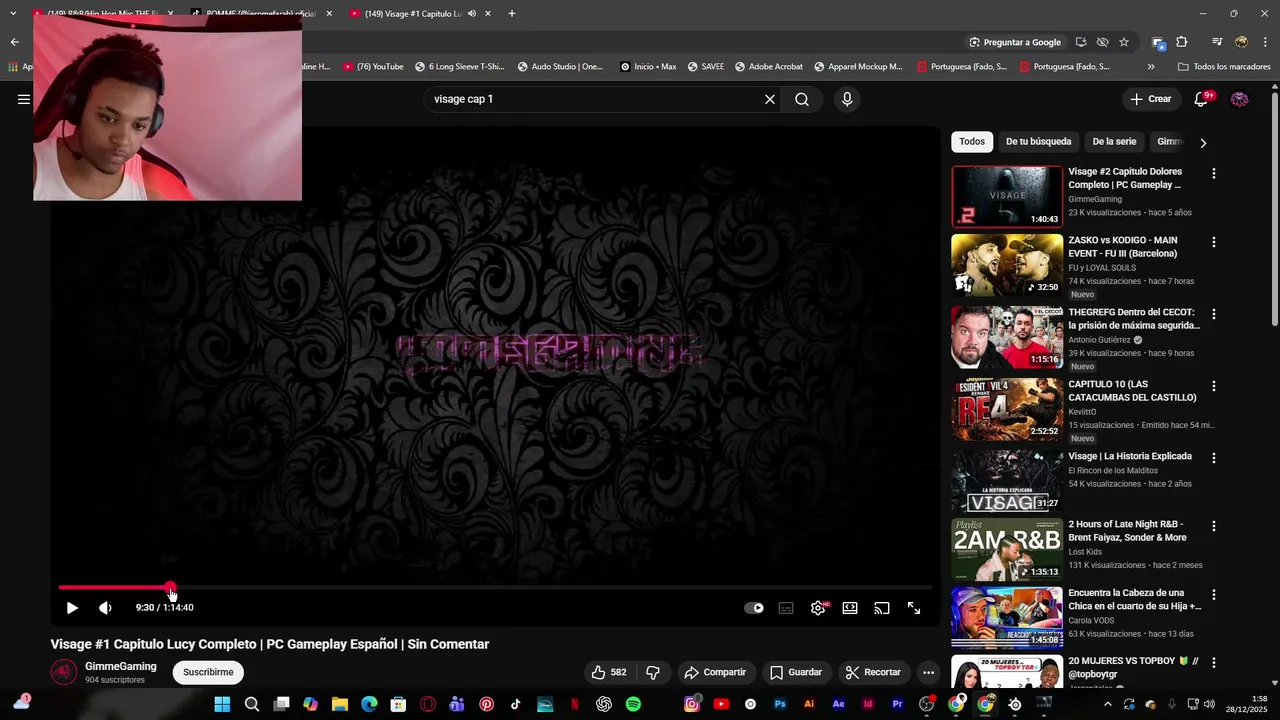Like the video (582 likes)

pyautogui.click(x=610, y=672)
